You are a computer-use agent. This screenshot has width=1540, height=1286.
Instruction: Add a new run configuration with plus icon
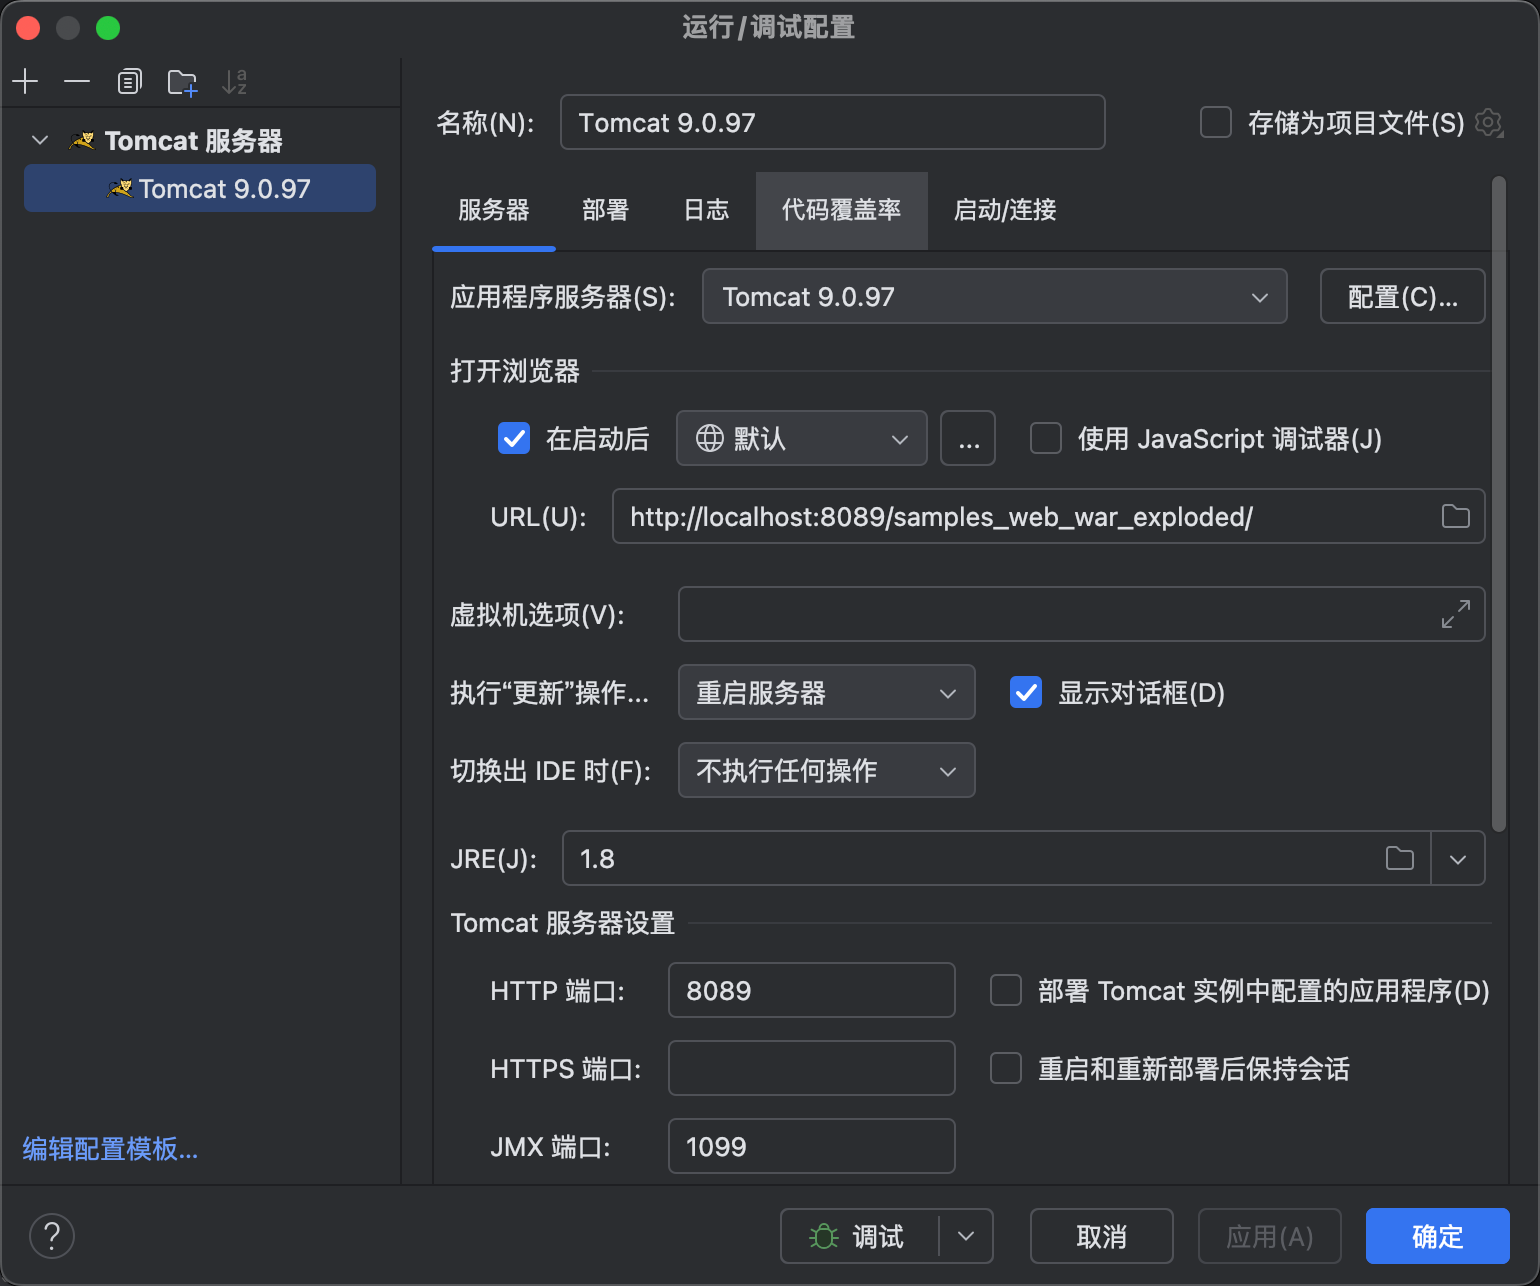(25, 81)
